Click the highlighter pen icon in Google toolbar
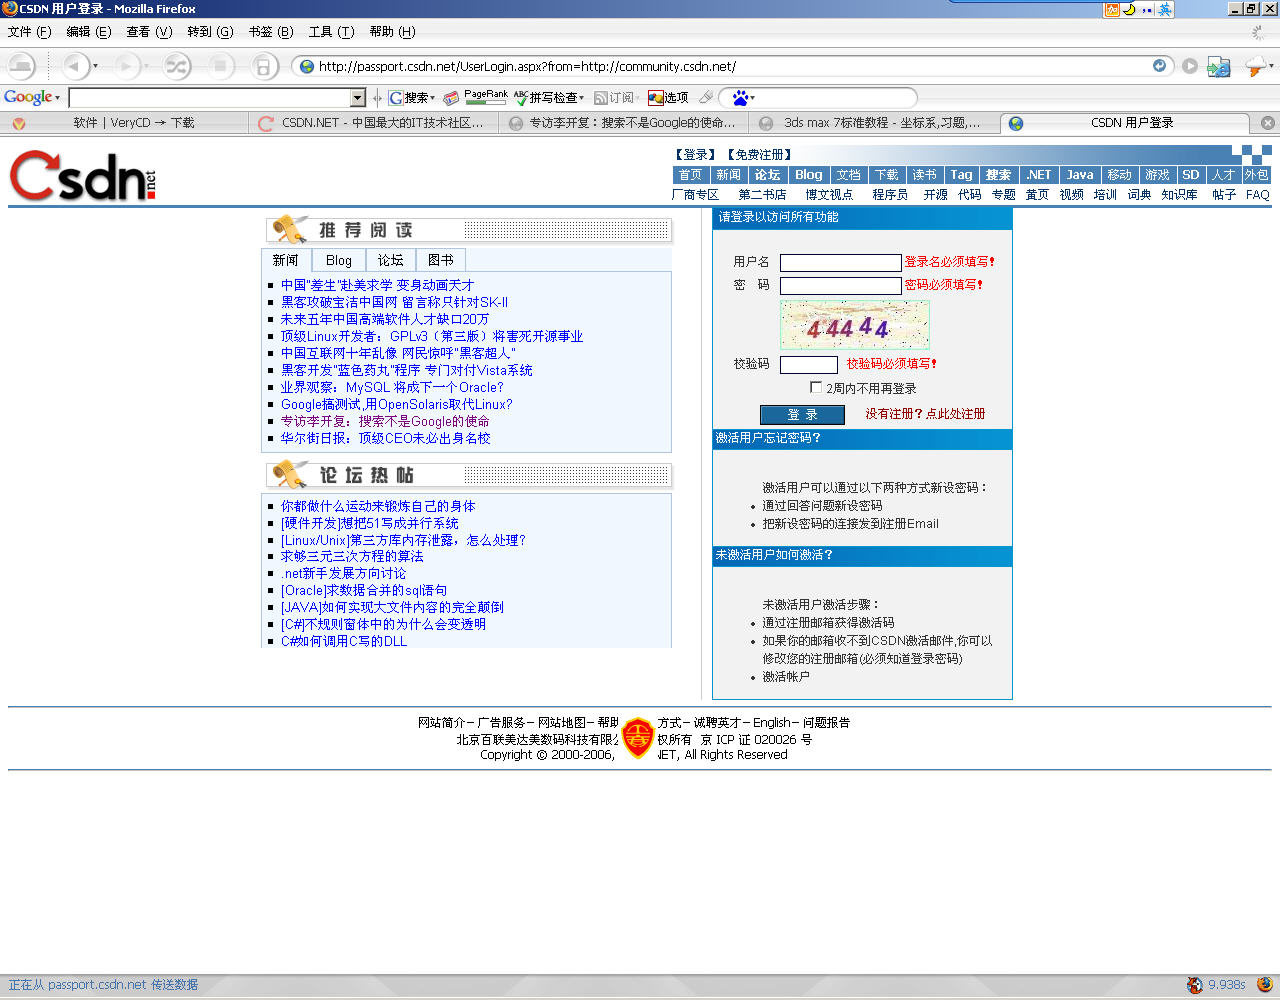The width and height of the screenshot is (1280, 1000). [706, 97]
